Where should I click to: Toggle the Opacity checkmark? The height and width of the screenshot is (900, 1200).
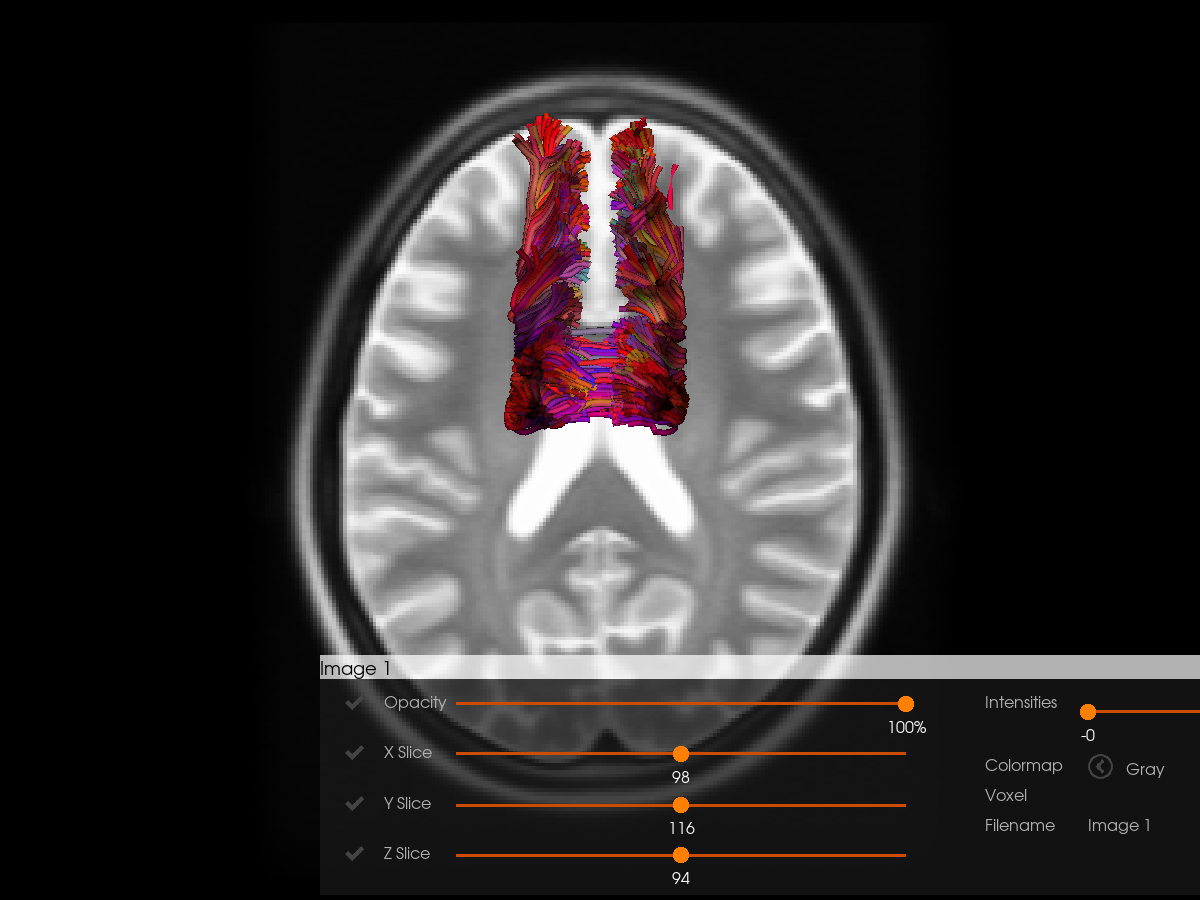pyautogui.click(x=354, y=703)
